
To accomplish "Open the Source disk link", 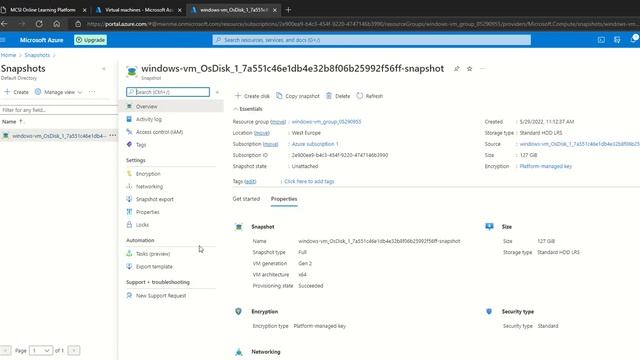I will tap(580, 144).
